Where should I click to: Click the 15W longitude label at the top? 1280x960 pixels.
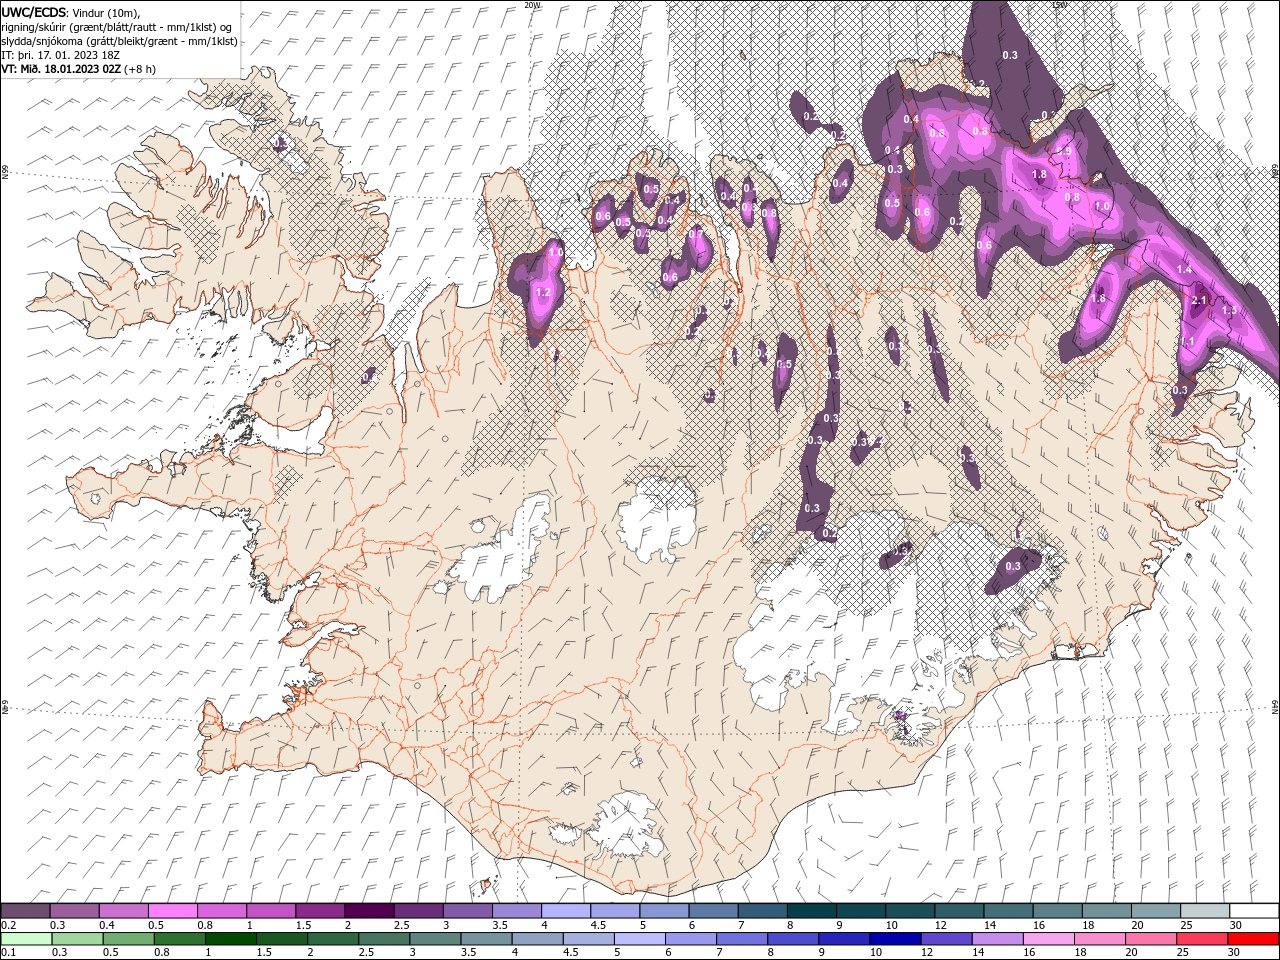(x=1059, y=5)
